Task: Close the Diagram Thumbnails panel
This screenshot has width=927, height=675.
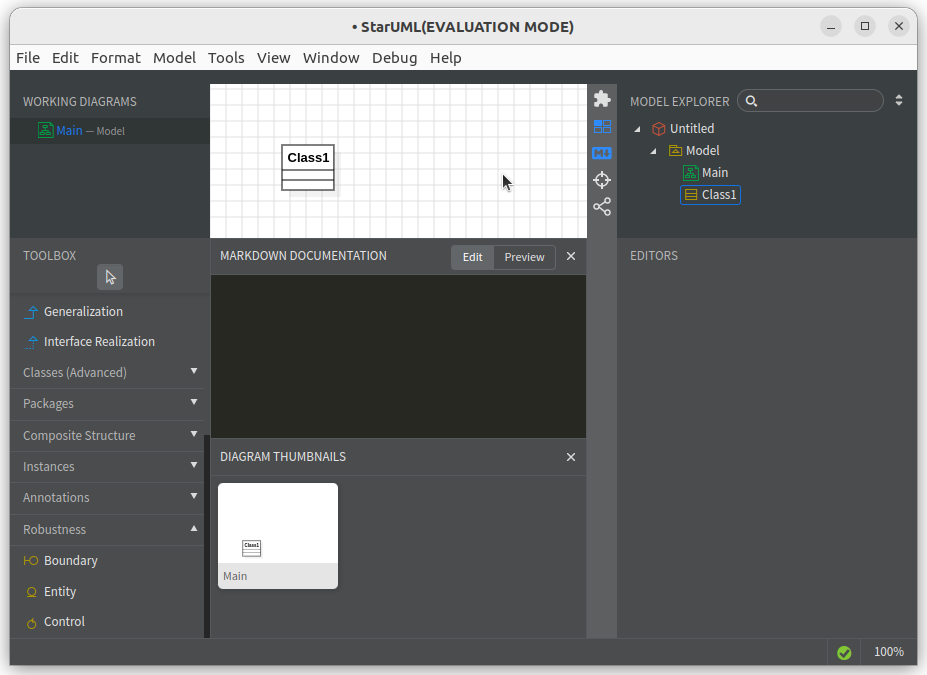Action: 571,457
